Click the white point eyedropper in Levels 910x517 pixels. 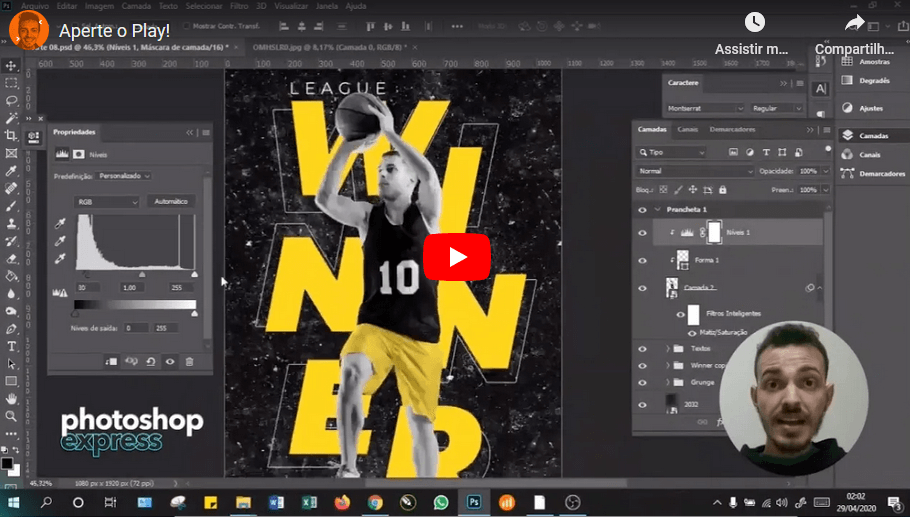pyautogui.click(x=60, y=259)
